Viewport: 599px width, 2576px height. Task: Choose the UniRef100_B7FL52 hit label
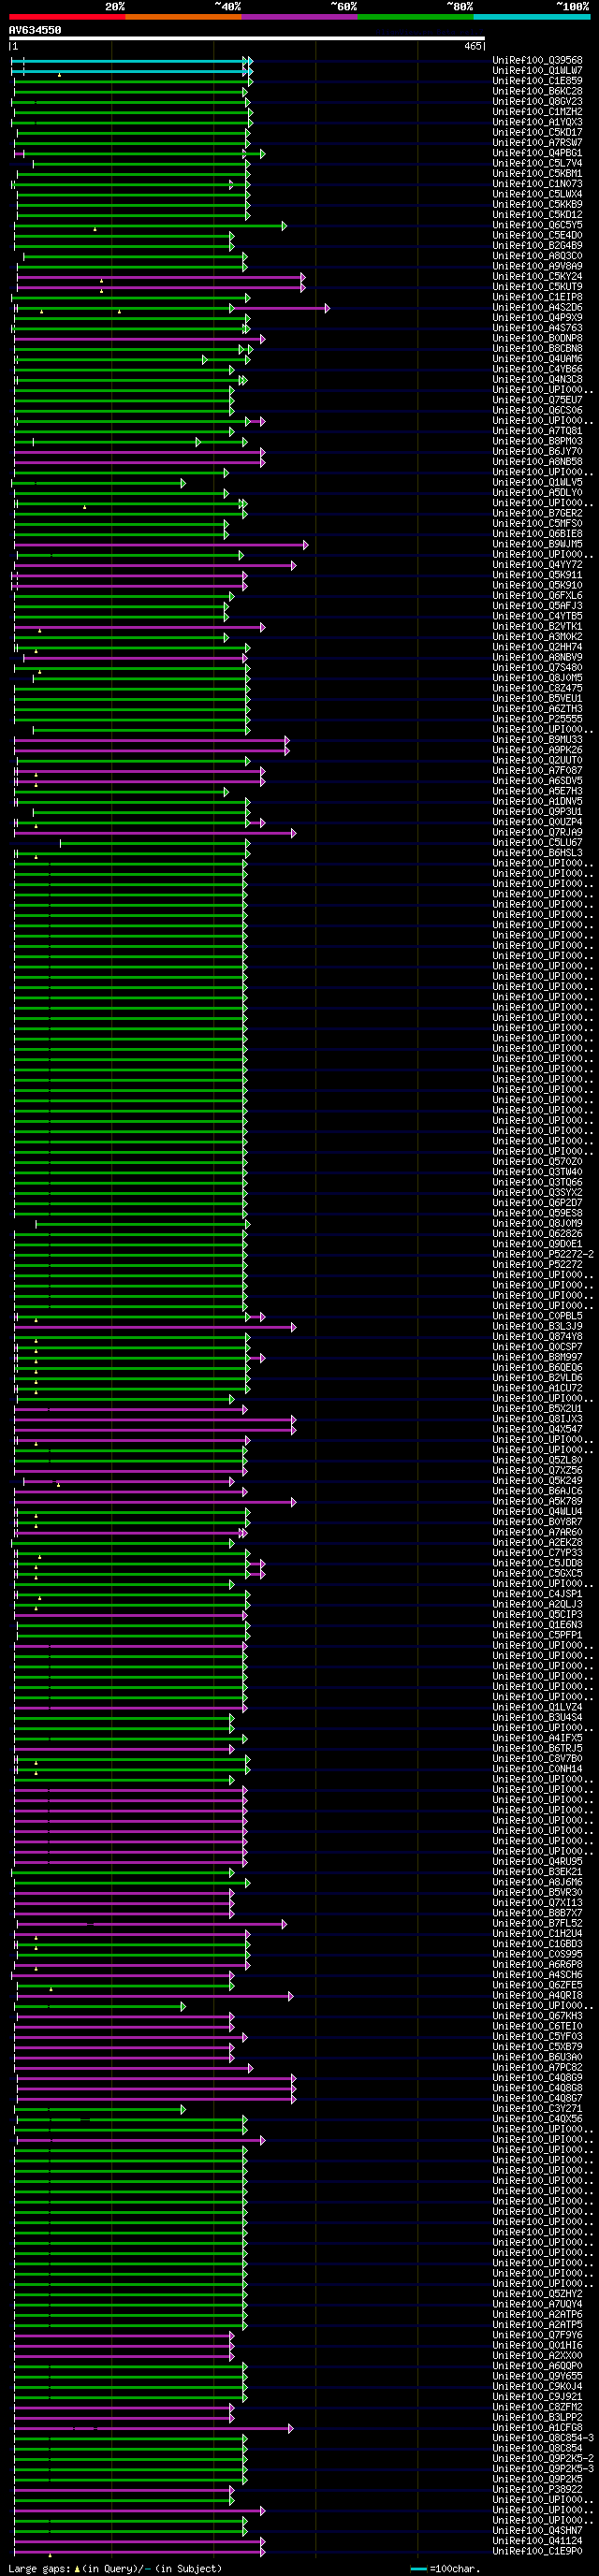(x=537, y=1923)
